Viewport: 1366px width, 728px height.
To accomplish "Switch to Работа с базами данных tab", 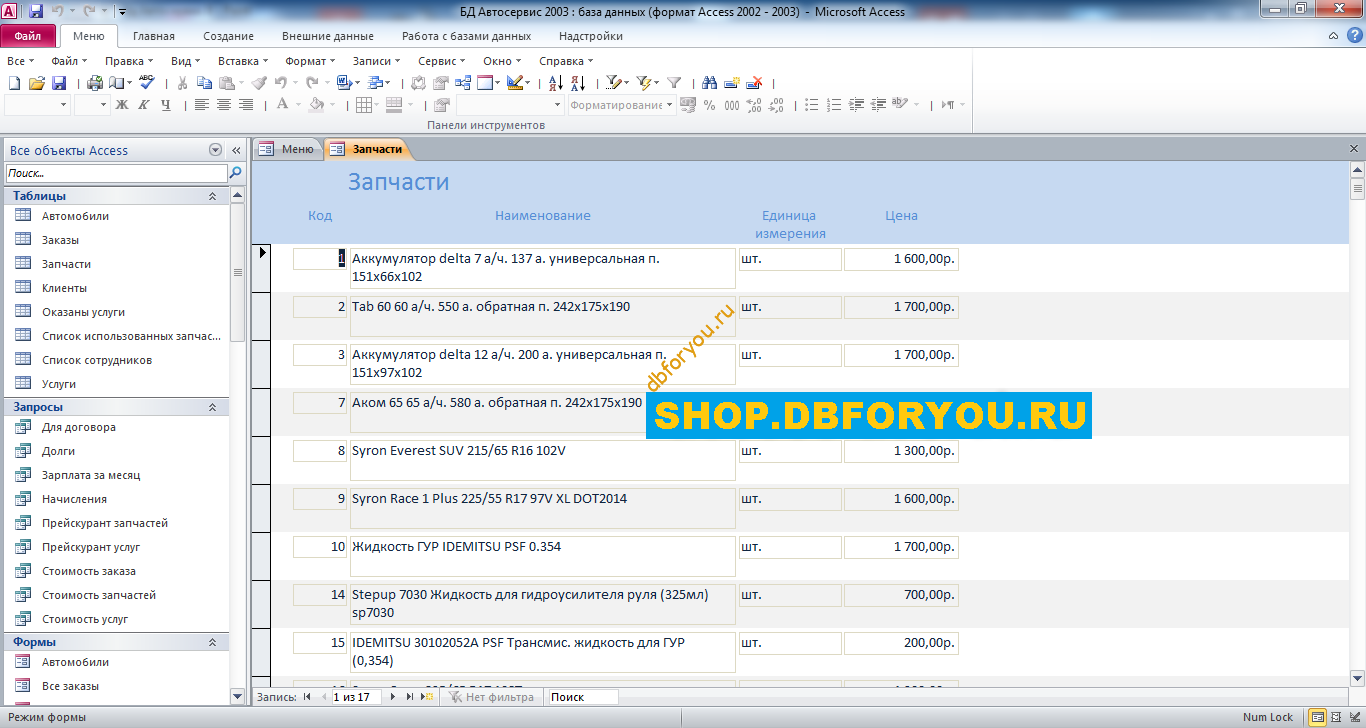I will (x=466, y=36).
